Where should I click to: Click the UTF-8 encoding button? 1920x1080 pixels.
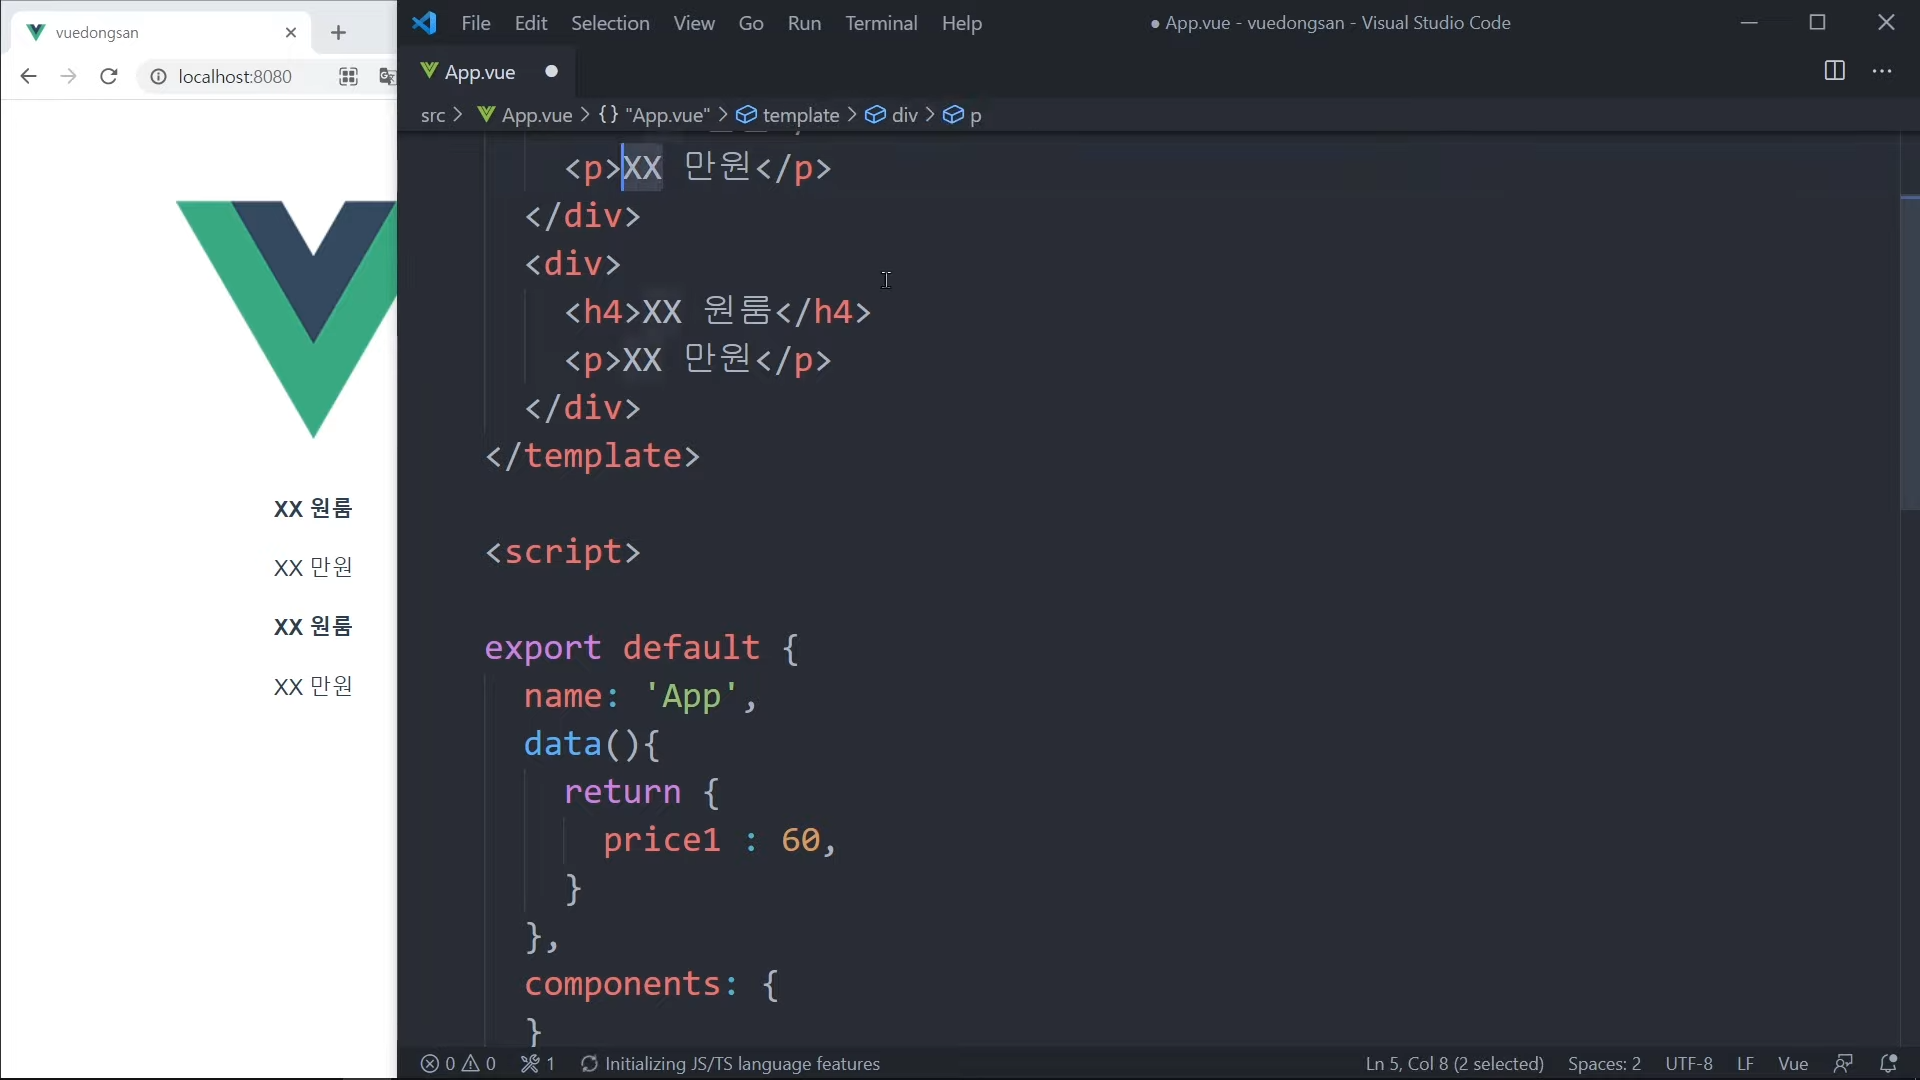tap(1688, 1063)
